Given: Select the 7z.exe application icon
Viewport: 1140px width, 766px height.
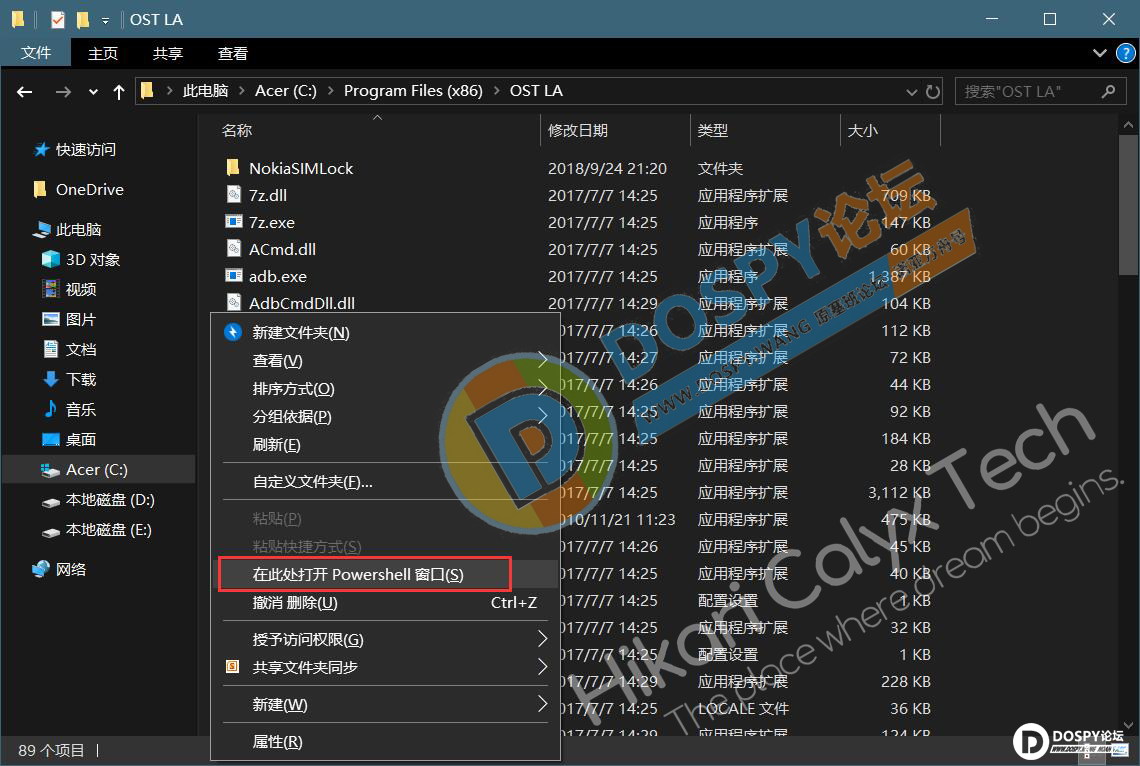Looking at the screenshot, I should pos(233,222).
